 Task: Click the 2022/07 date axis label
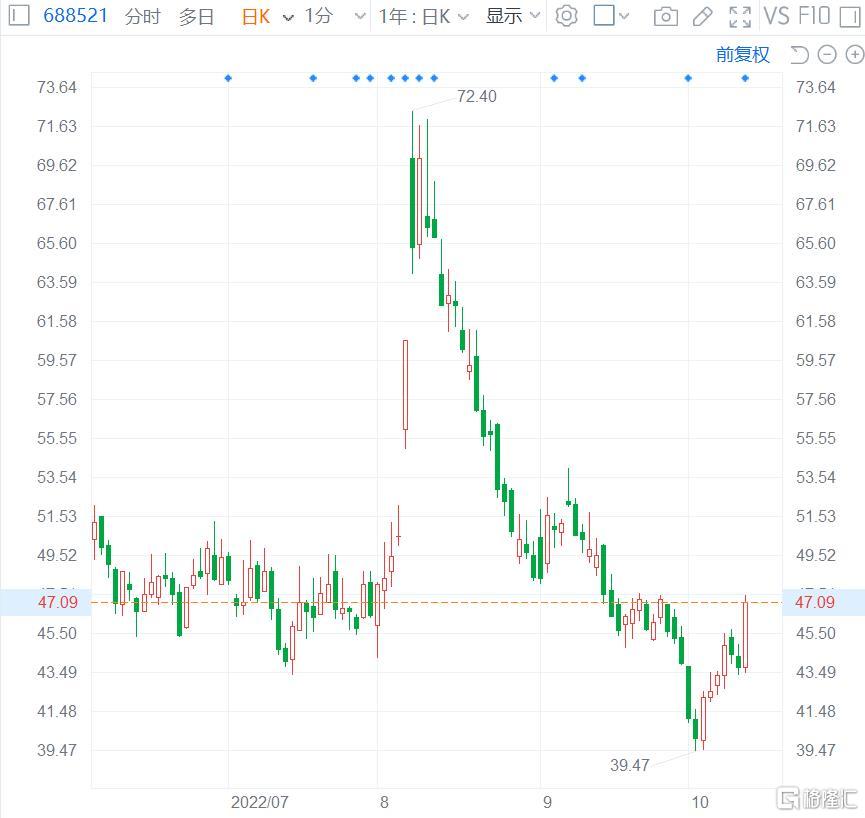coord(259,802)
